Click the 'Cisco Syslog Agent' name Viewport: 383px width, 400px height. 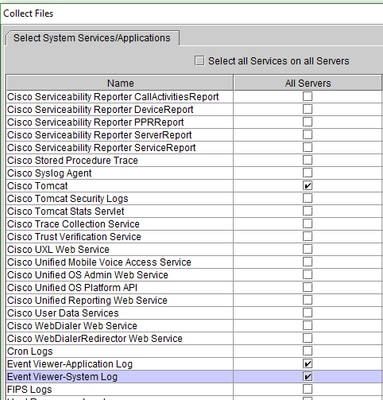tap(49, 173)
